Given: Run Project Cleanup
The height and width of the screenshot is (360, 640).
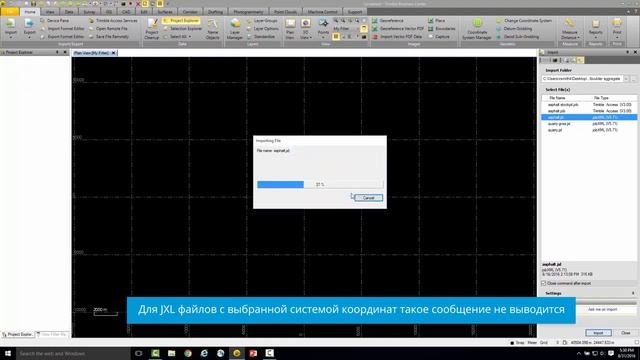Looking at the screenshot, I should pos(152,29).
